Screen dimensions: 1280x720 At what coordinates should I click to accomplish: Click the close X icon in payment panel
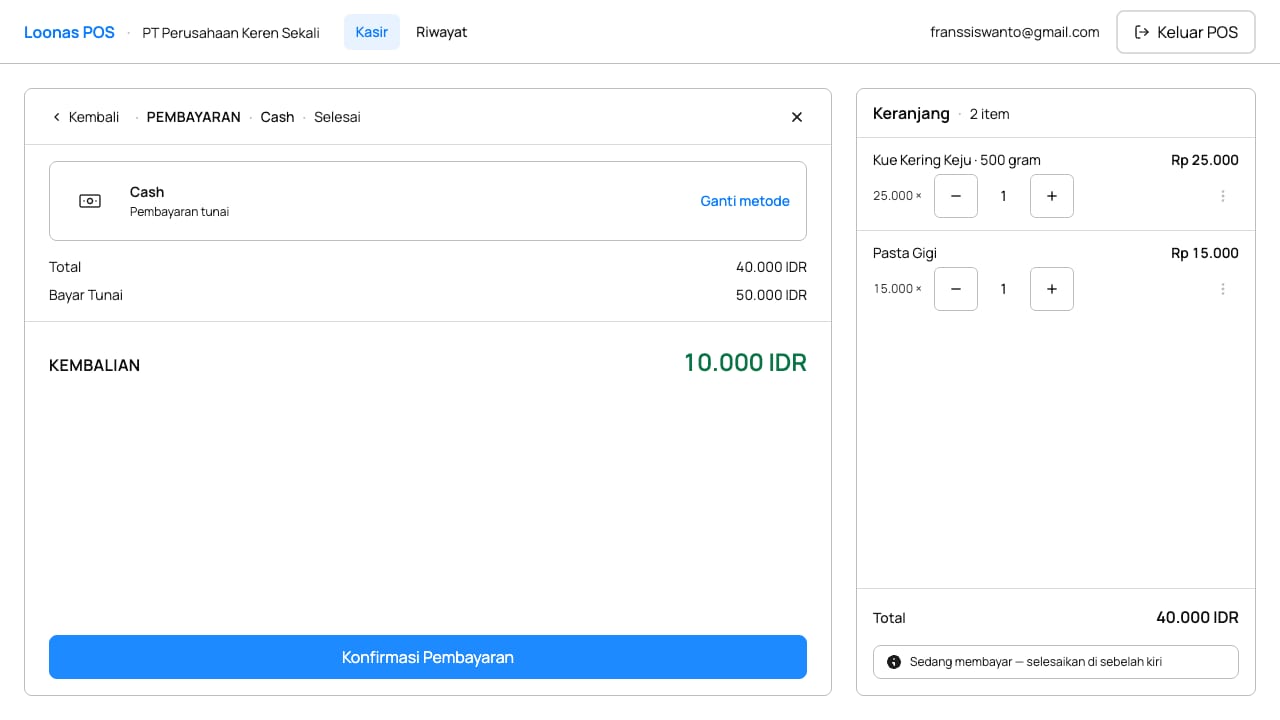pos(797,117)
